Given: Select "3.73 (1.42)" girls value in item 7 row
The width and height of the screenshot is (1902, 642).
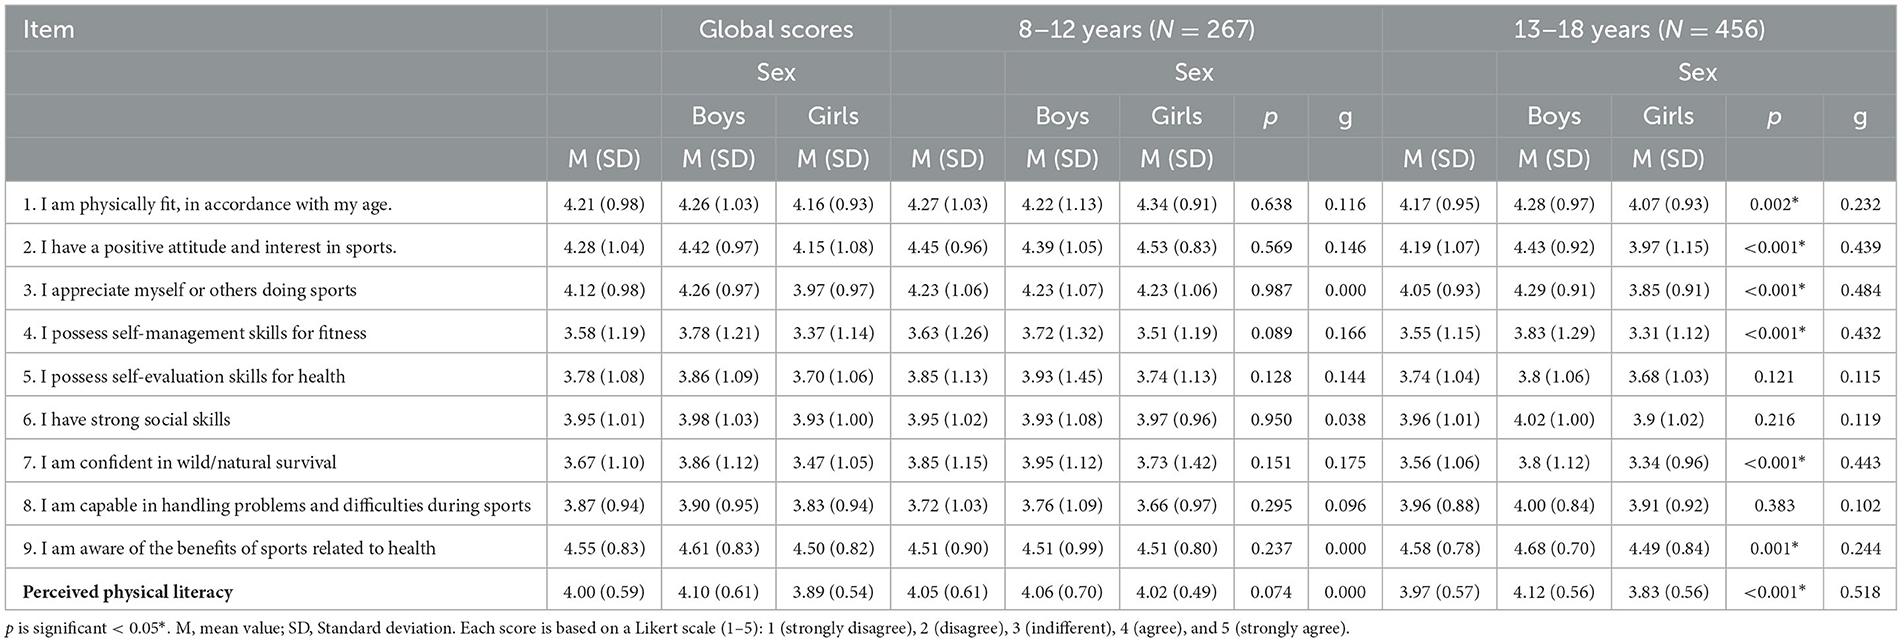Looking at the screenshot, I should pyautogui.click(x=1177, y=462).
